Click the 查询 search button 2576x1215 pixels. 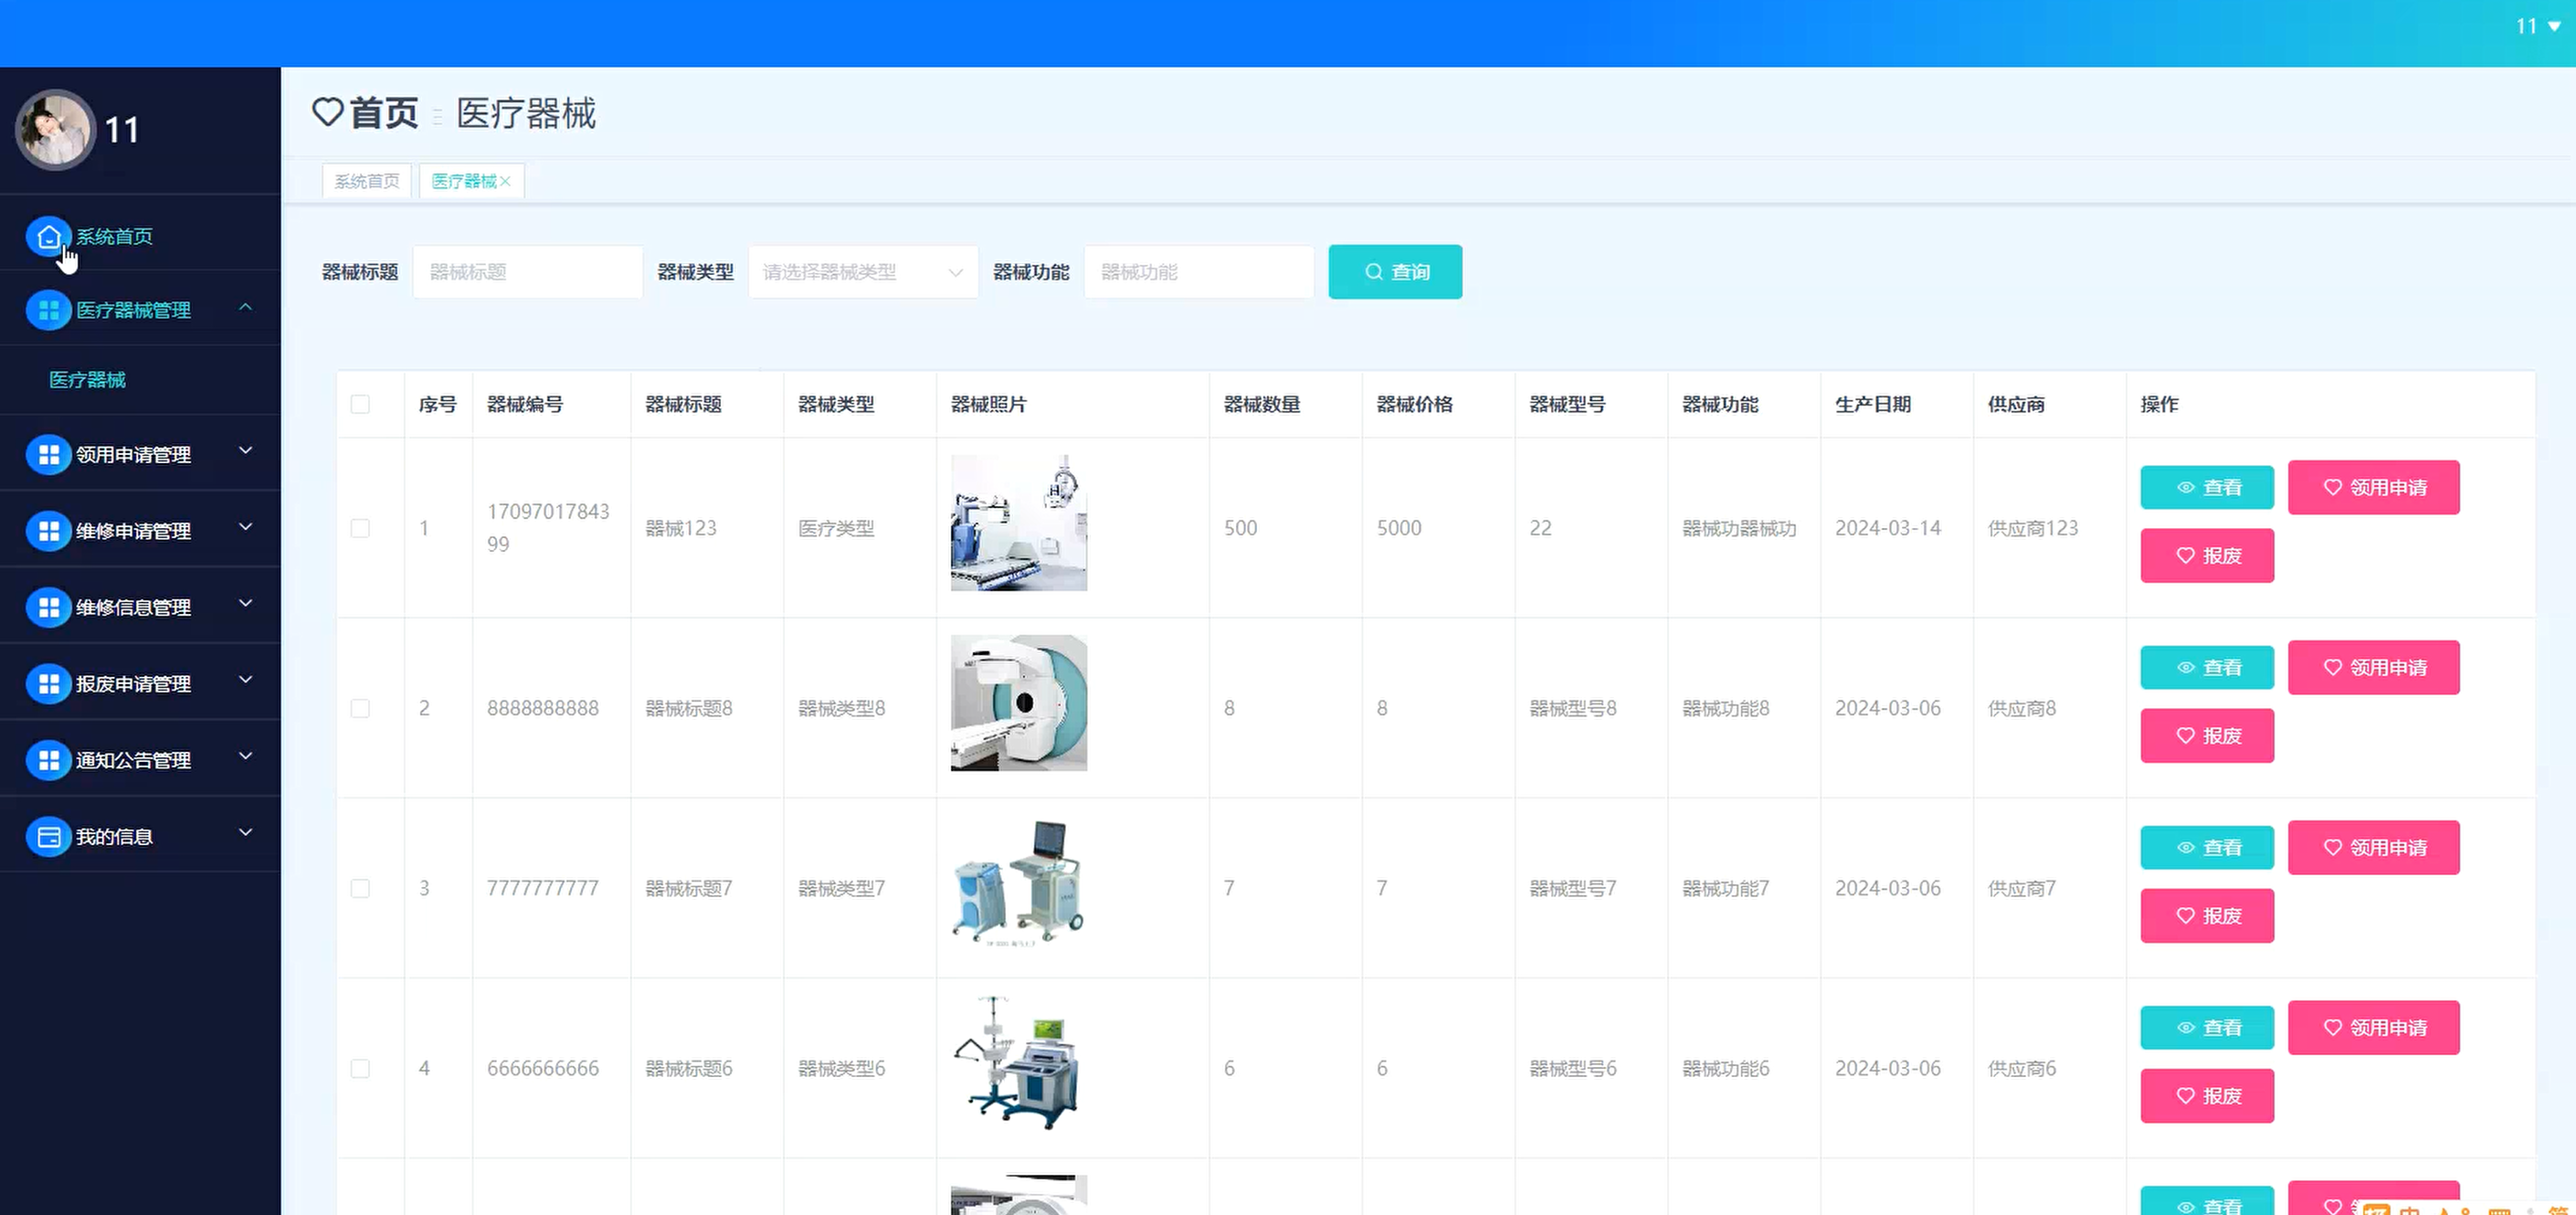pos(1395,272)
